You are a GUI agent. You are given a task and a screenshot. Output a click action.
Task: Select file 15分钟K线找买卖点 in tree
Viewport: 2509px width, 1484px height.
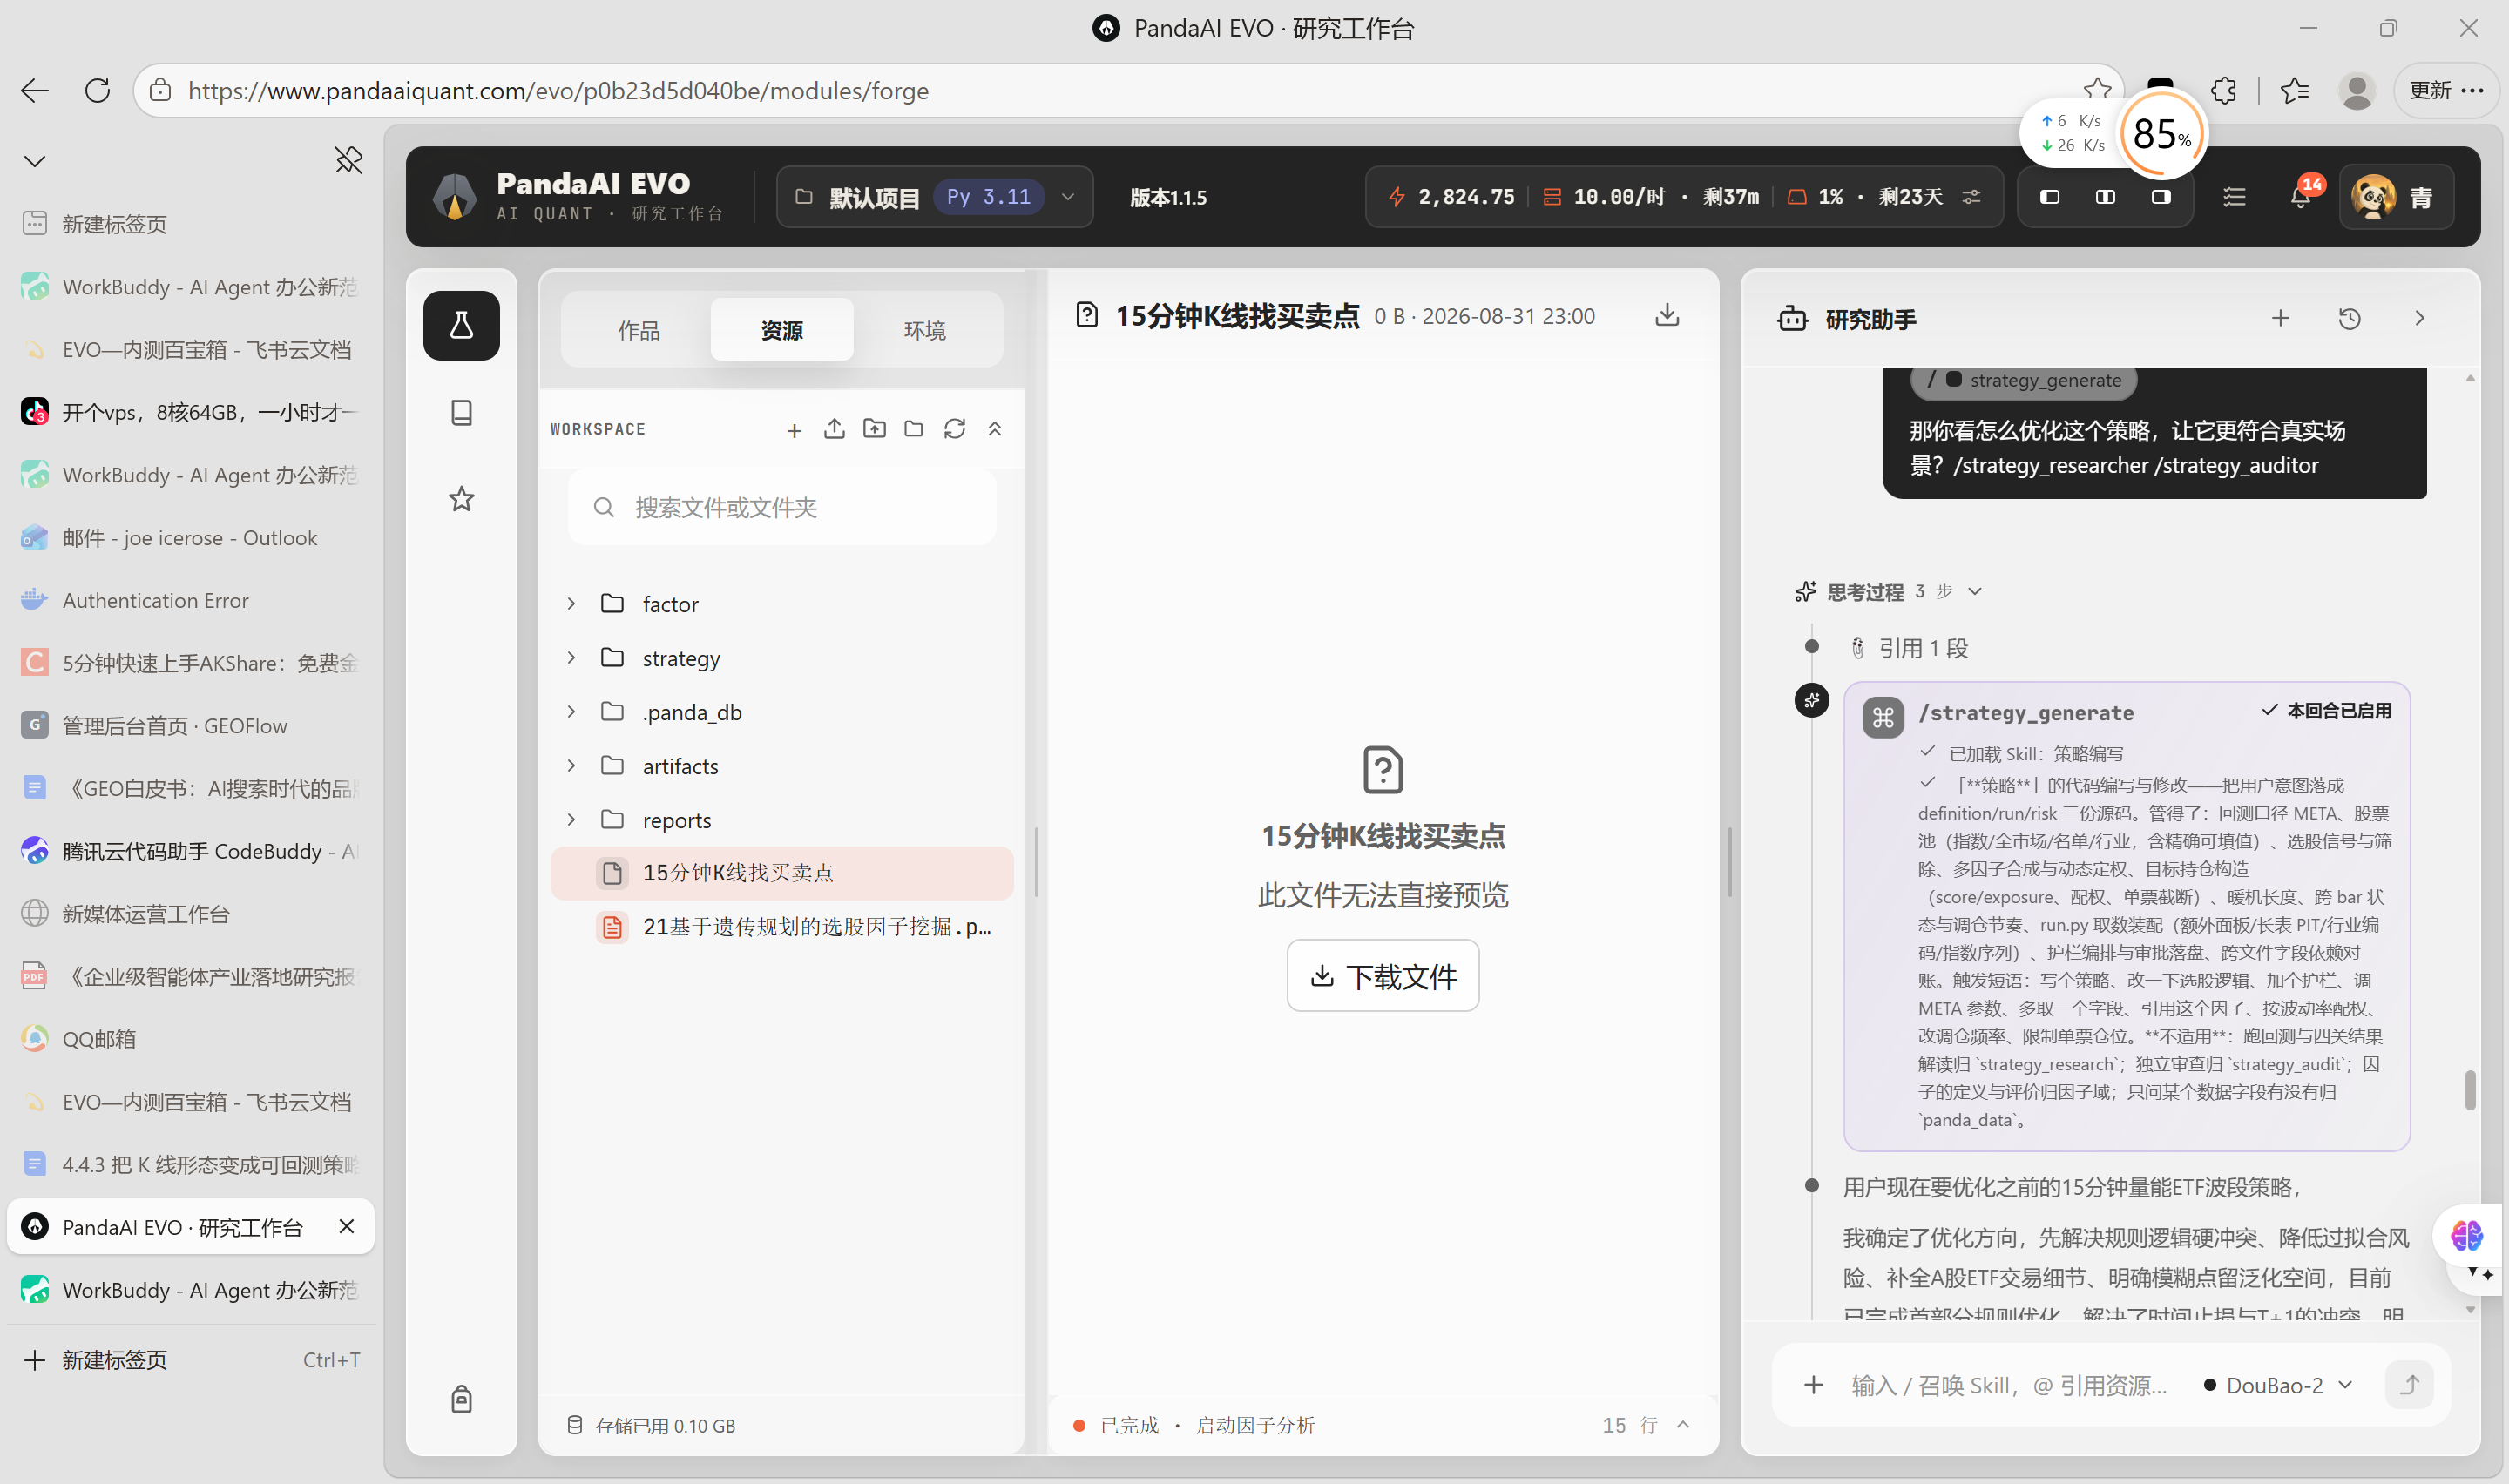[x=781, y=873]
